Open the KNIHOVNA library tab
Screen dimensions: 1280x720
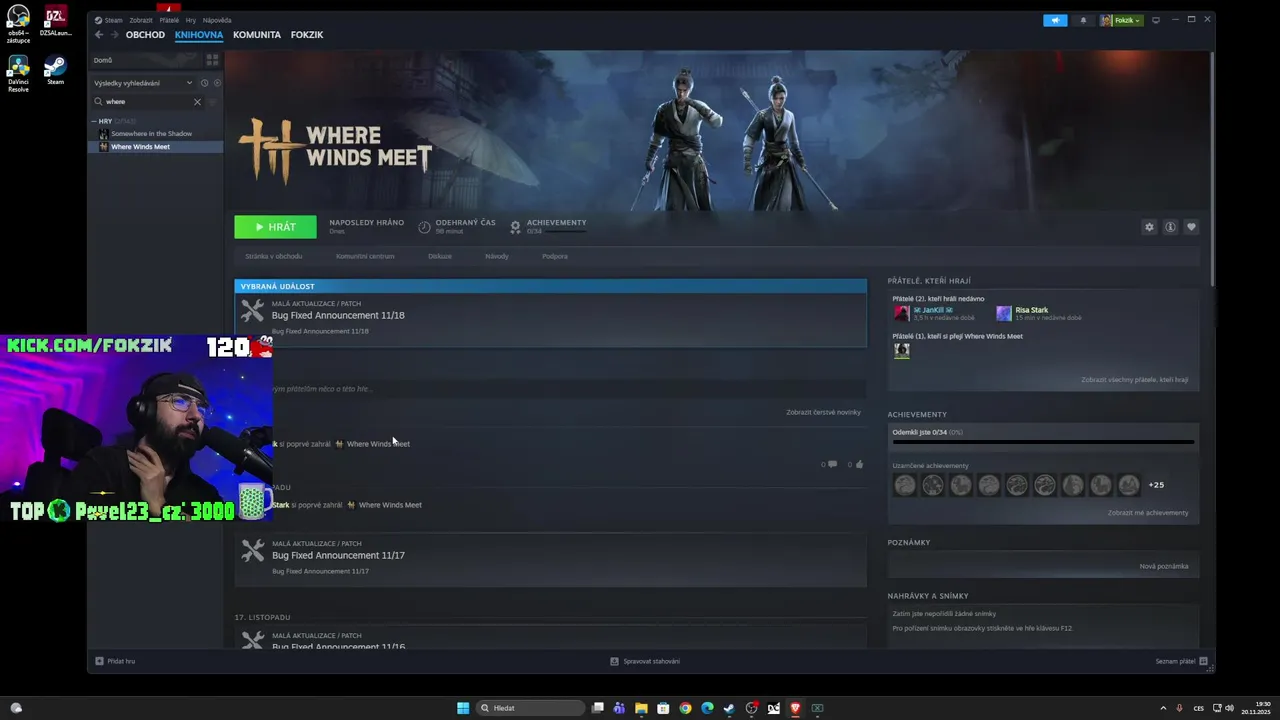point(199,35)
